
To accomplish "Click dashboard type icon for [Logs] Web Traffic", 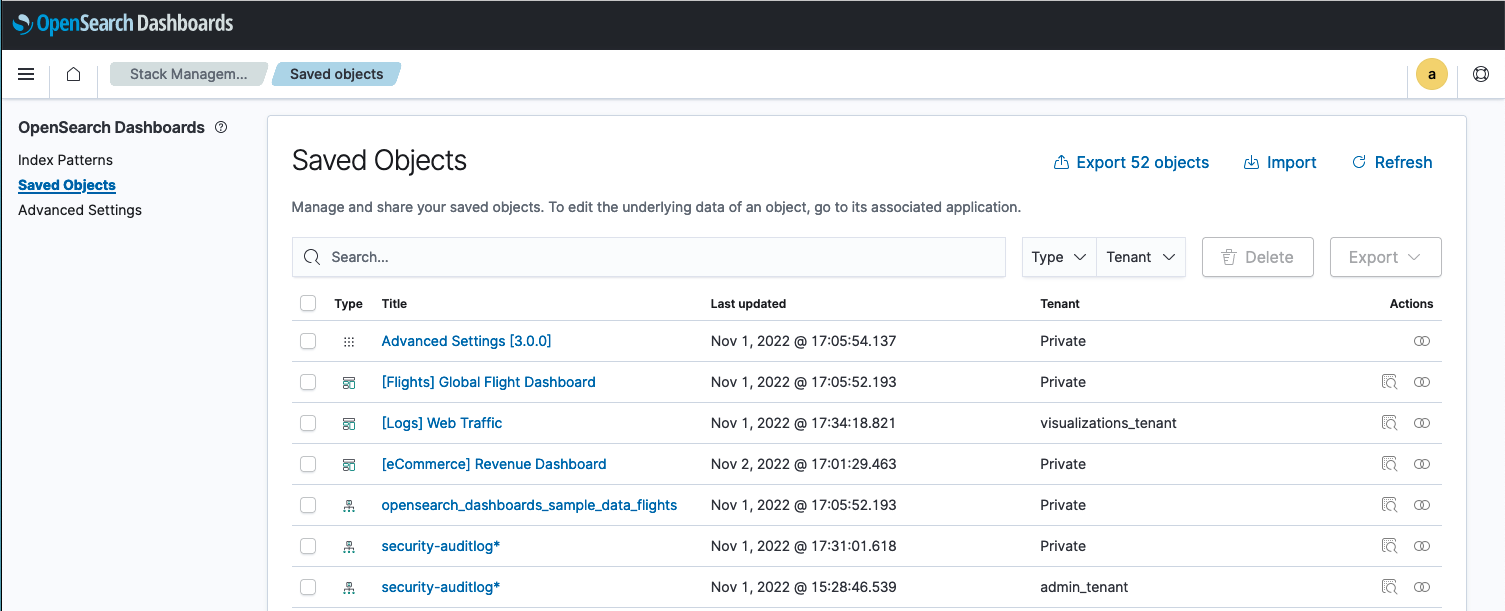I will coord(349,424).
